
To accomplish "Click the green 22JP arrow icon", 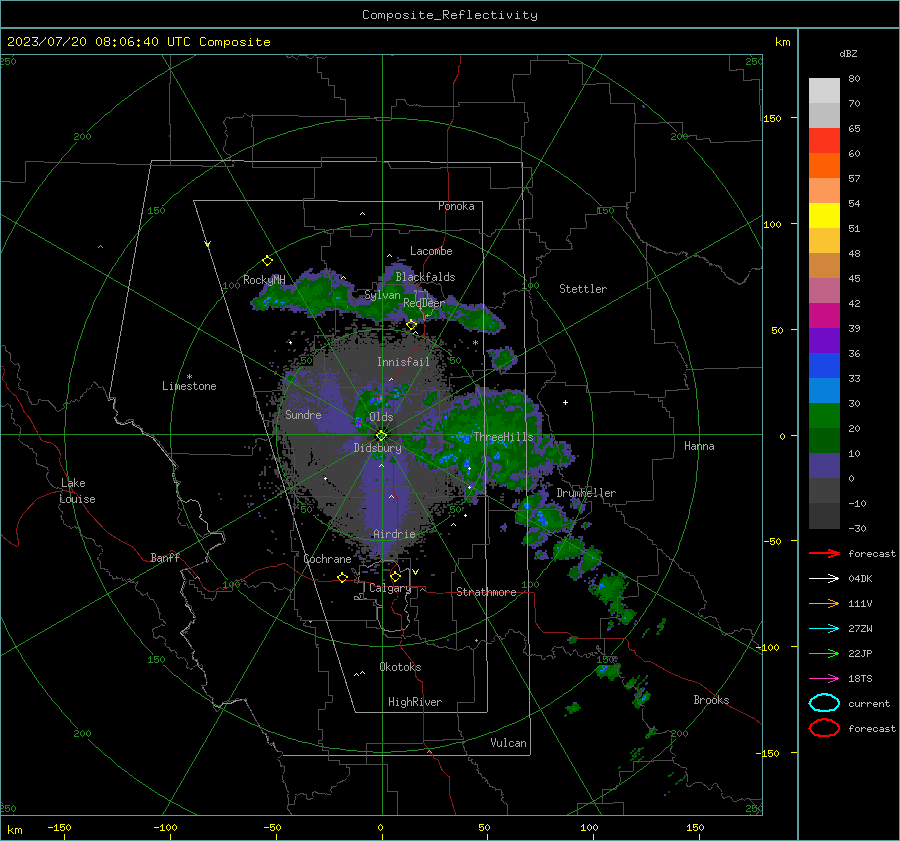I will click(824, 653).
